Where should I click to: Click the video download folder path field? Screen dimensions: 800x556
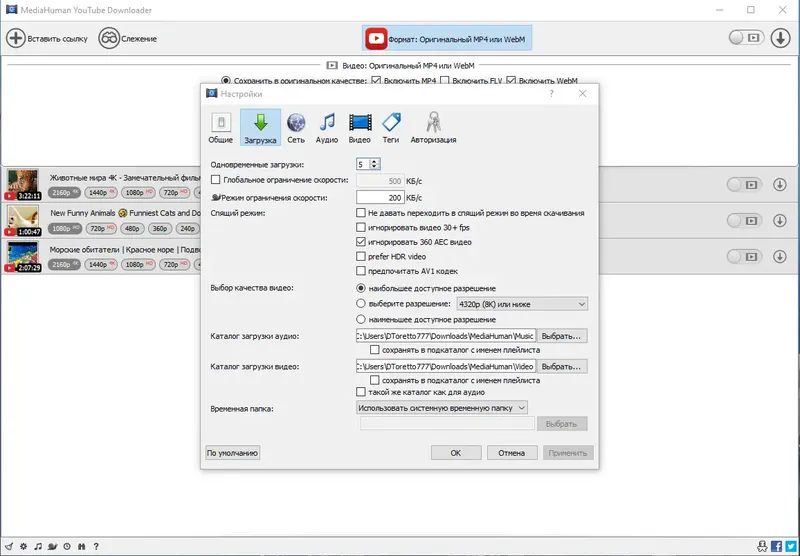click(x=446, y=366)
